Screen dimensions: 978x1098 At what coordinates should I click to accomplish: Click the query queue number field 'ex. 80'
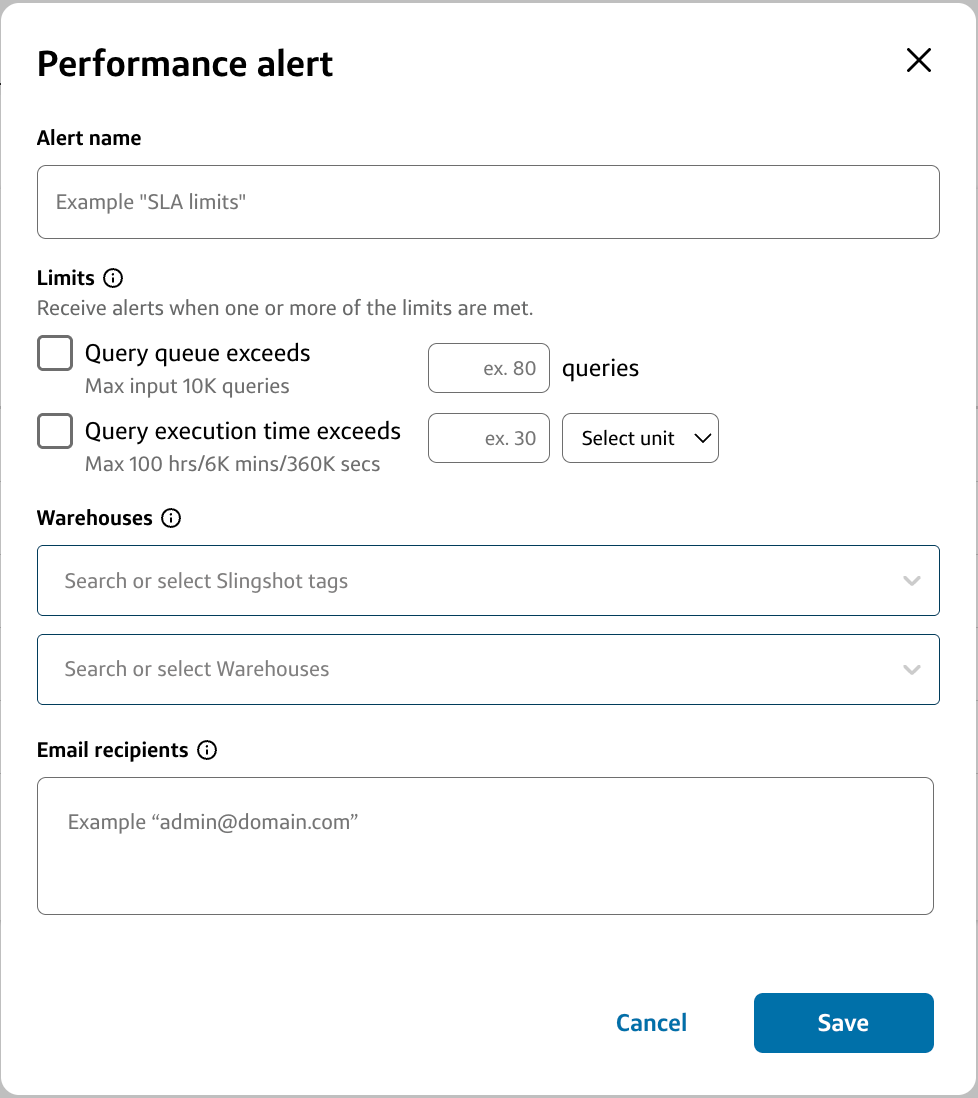[489, 368]
